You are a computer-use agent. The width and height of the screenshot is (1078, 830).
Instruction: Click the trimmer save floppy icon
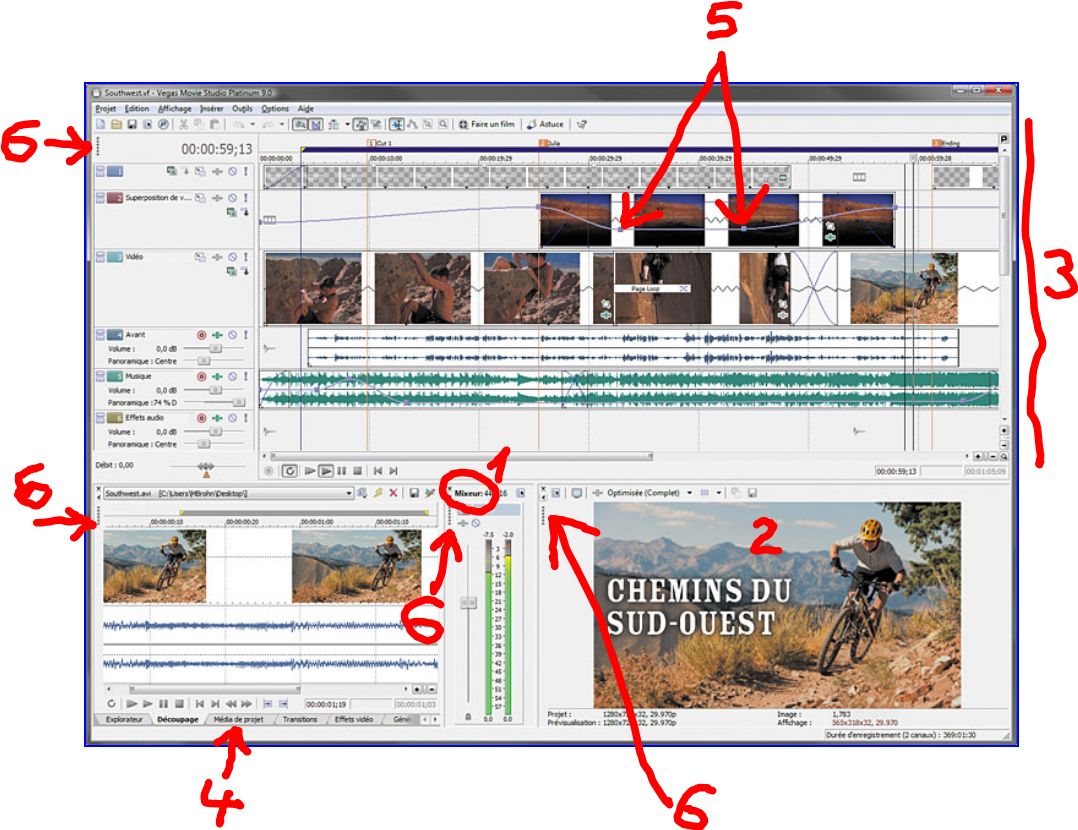pos(414,493)
